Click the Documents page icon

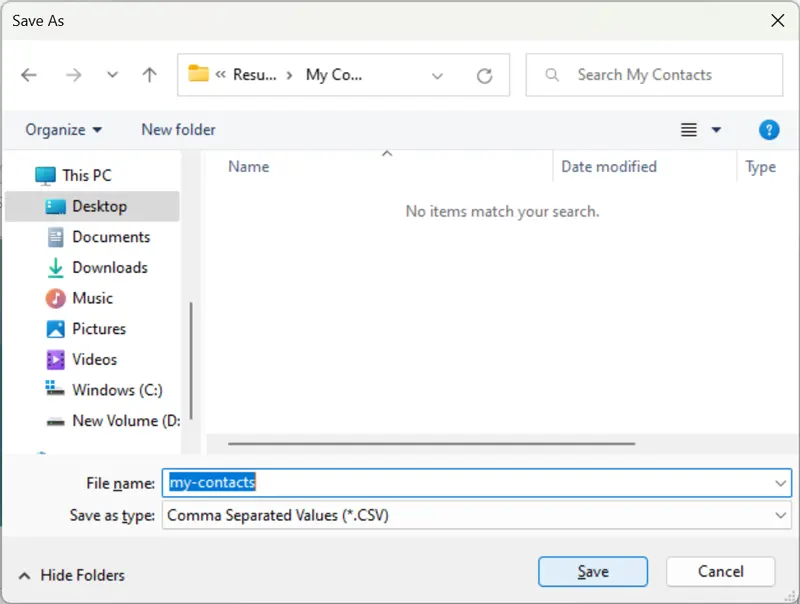pyautogui.click(x=55, y=237)
